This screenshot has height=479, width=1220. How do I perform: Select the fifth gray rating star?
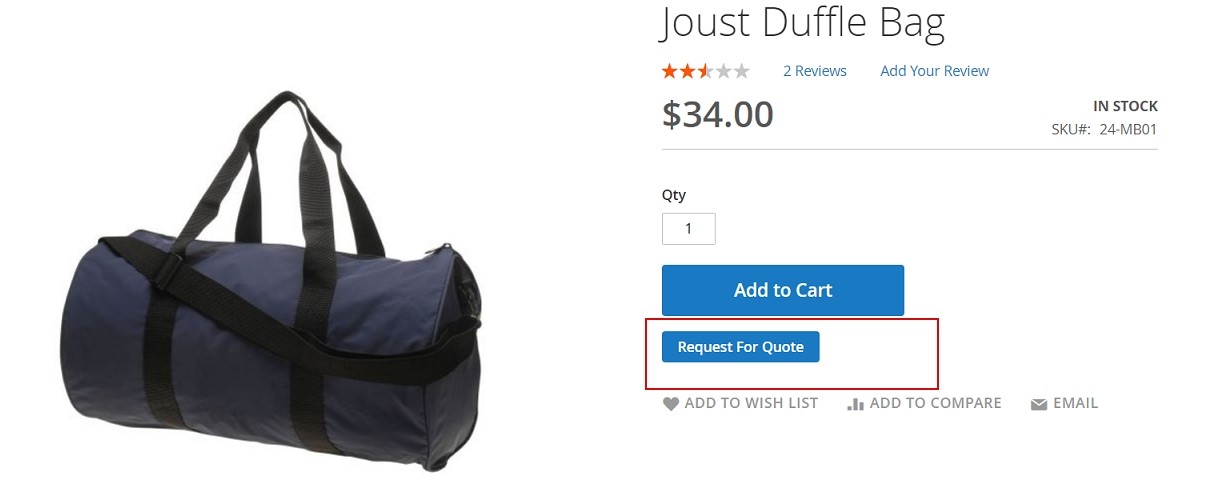pyautogui.click(x=741, y=70)
